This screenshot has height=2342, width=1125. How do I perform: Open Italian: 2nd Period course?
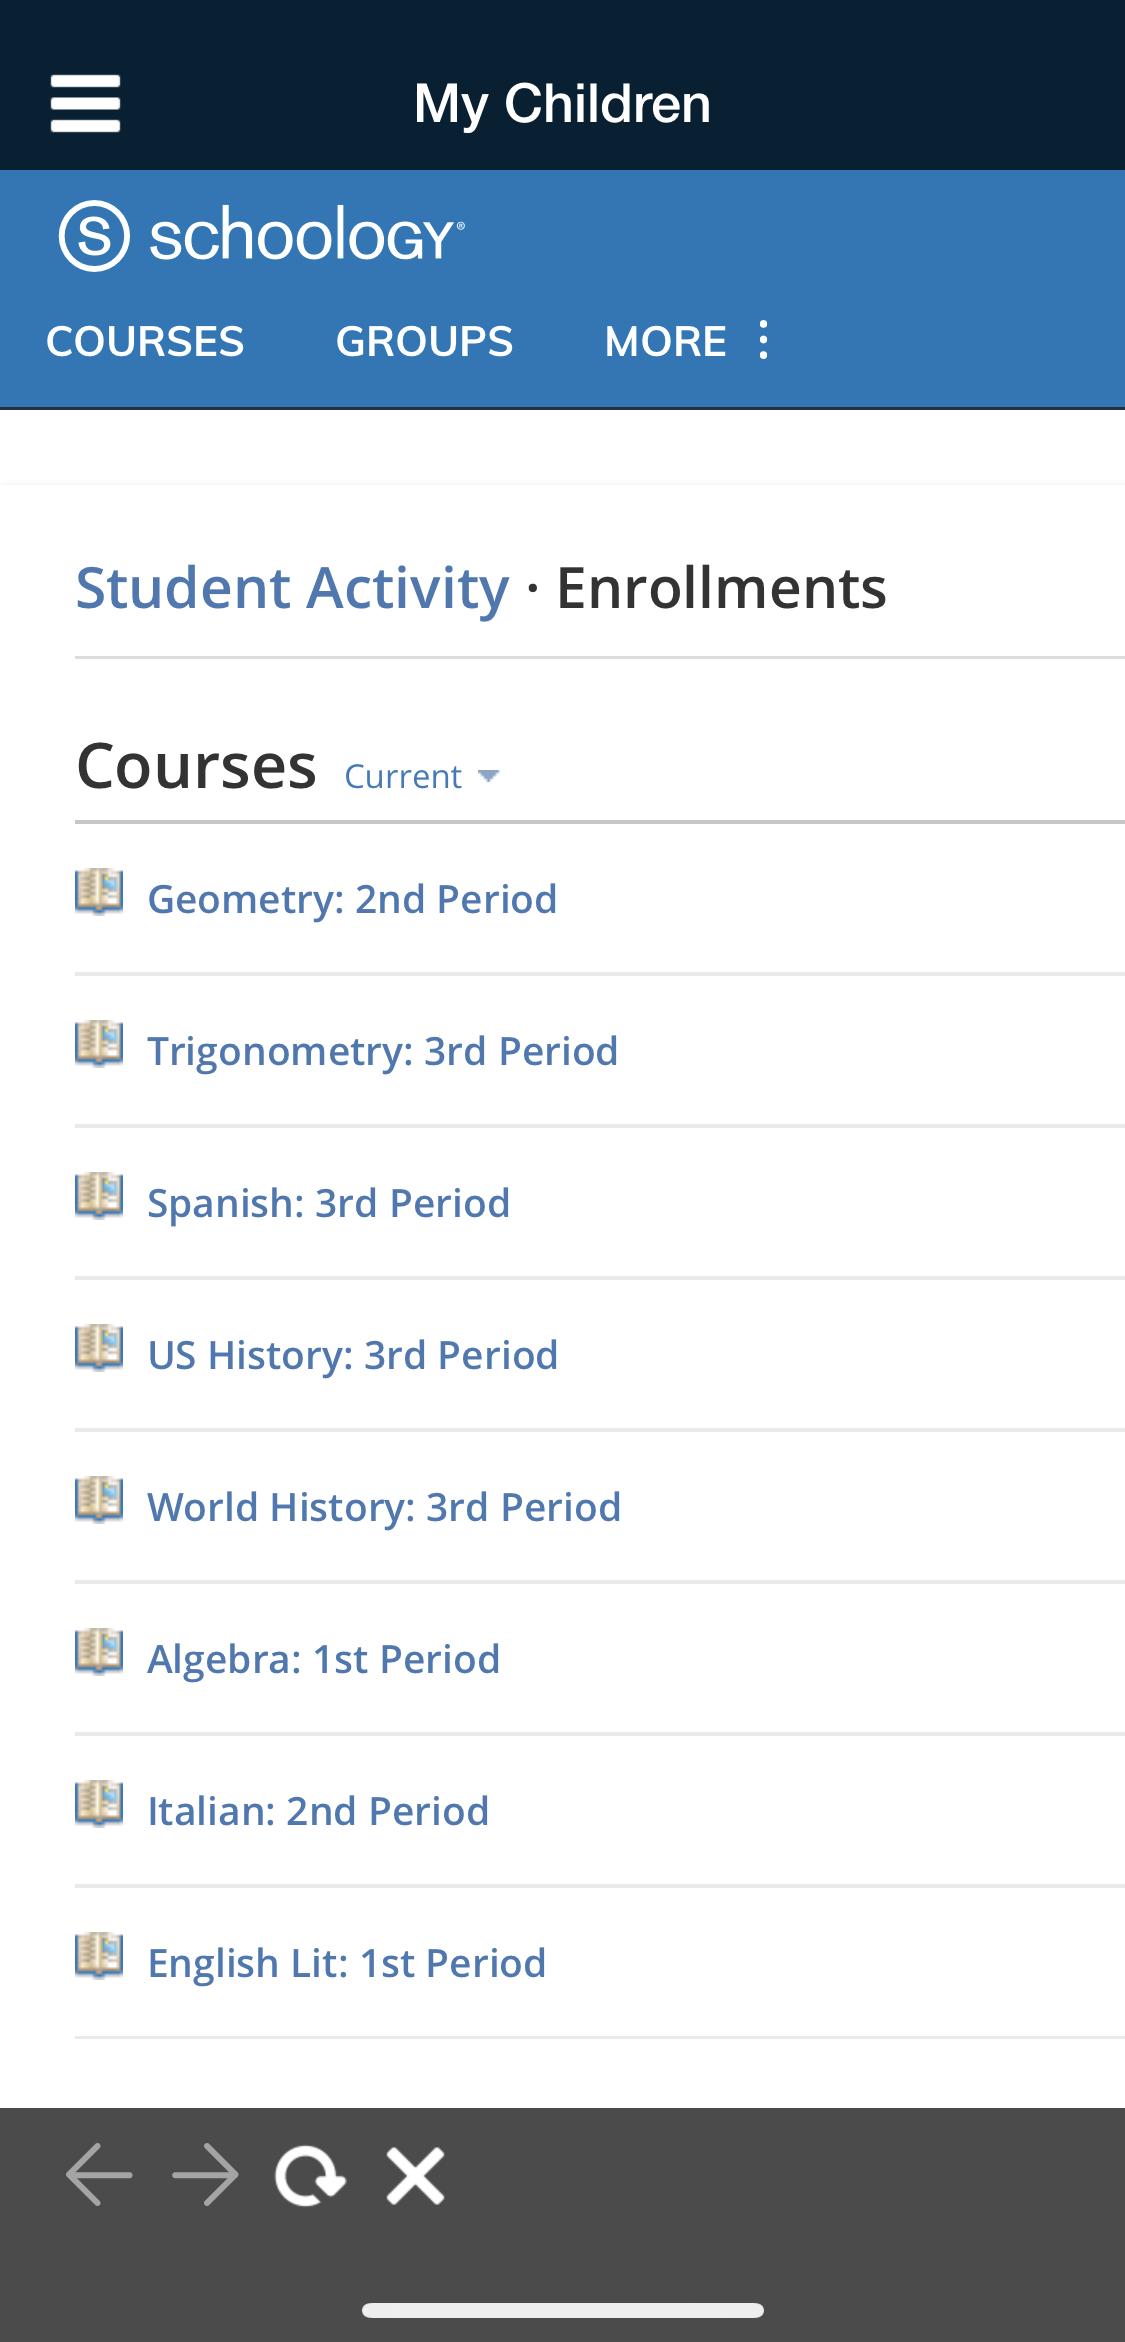[x=318, y=1811]
